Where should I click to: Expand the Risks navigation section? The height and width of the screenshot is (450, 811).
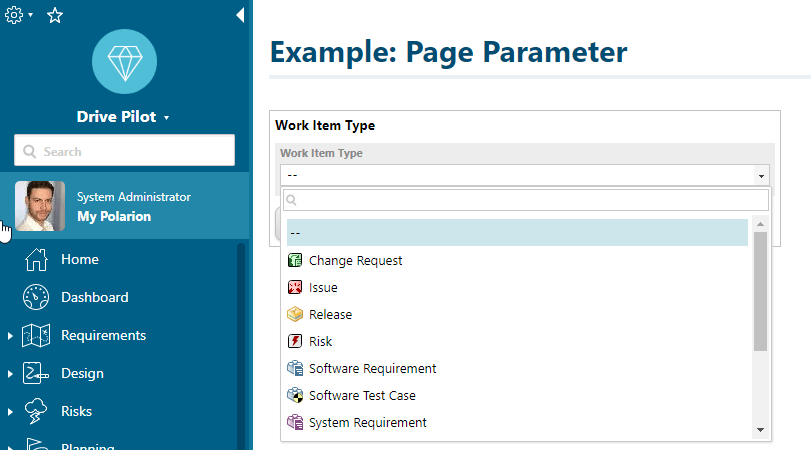[x=10, y=412]
